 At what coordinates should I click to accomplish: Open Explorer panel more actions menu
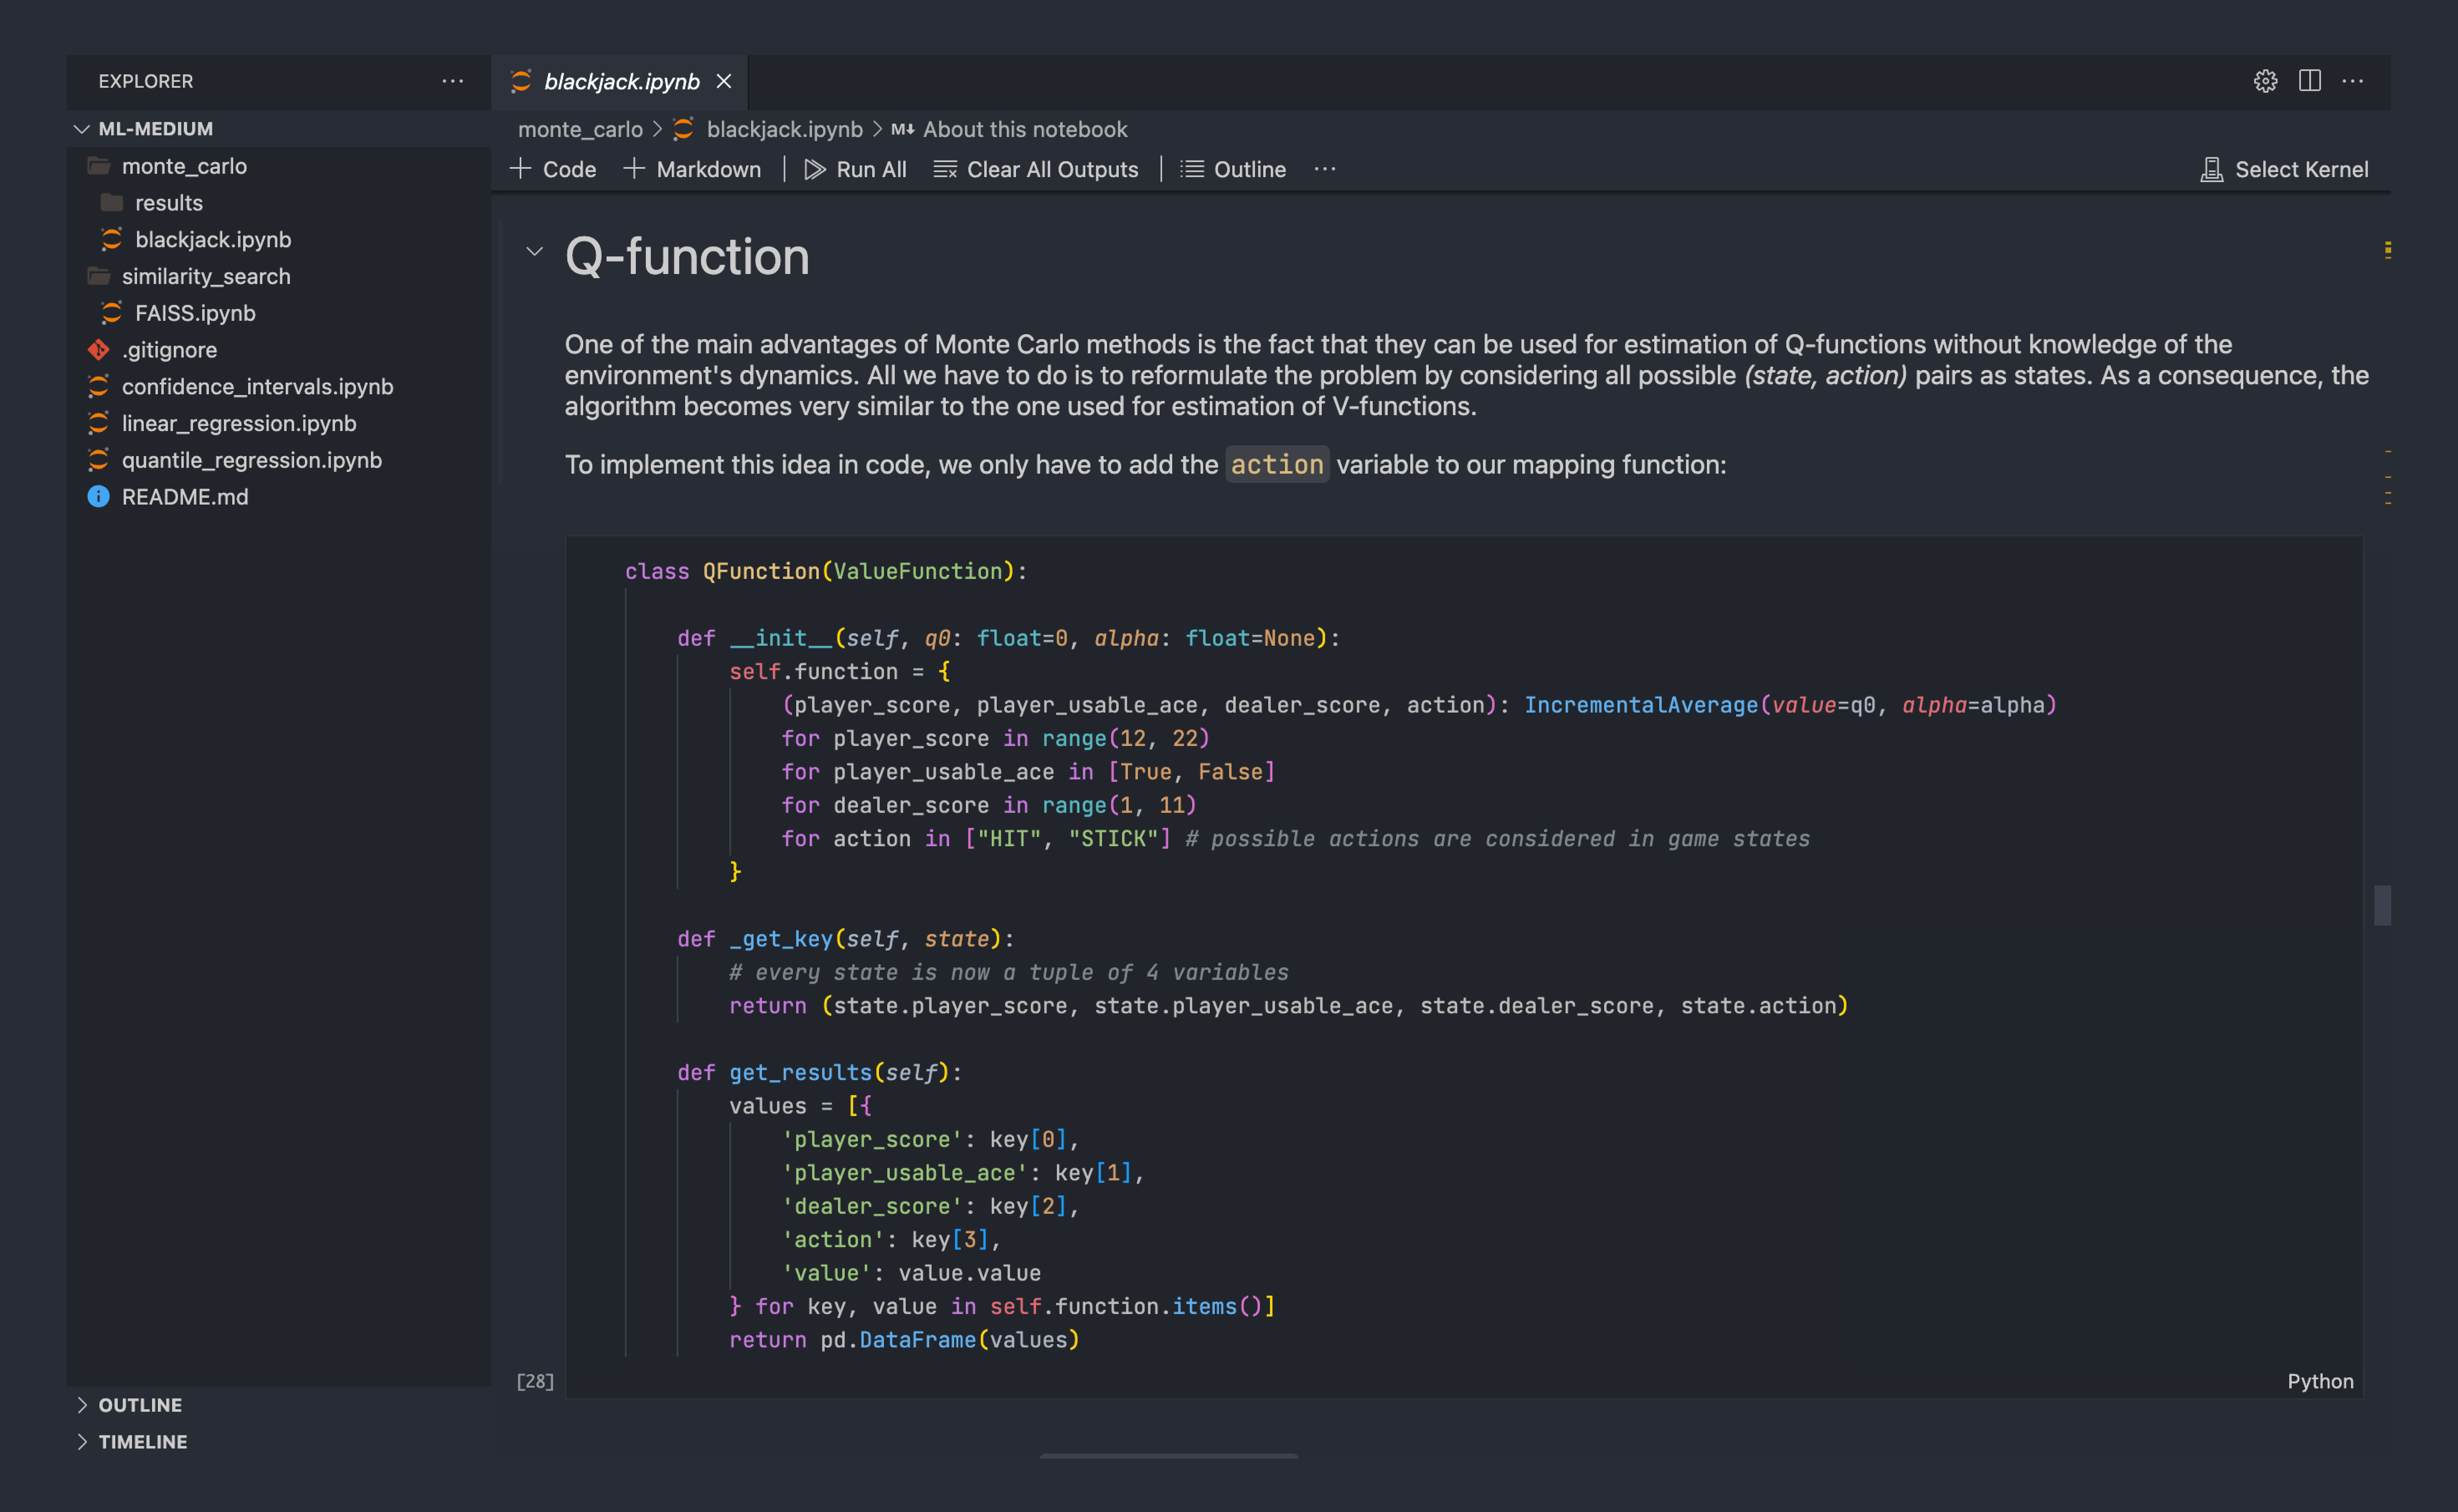(452, 81)
